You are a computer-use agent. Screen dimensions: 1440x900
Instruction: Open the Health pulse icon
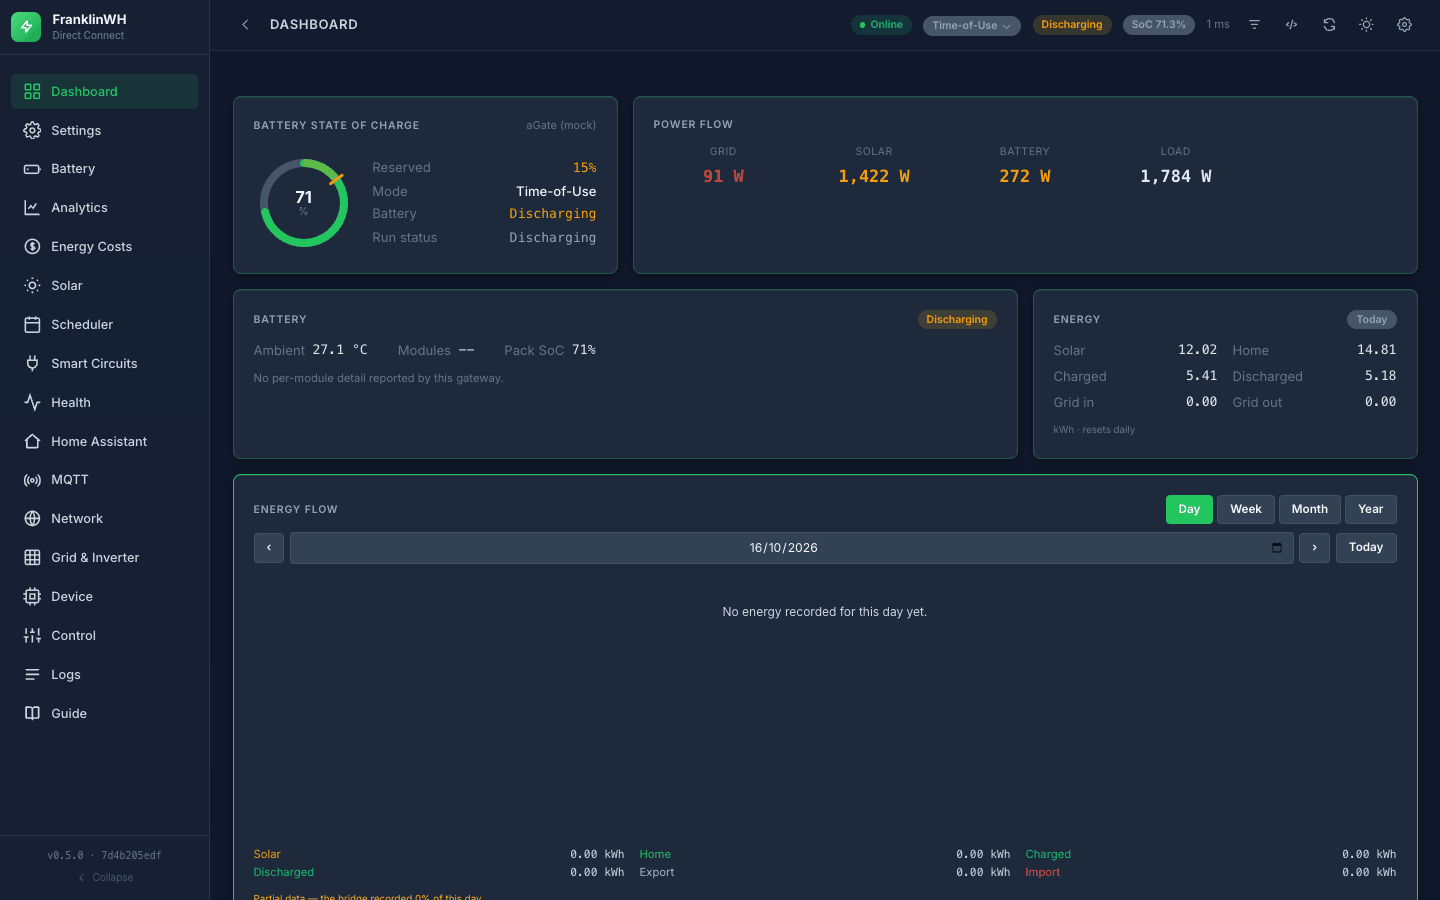coord(32,403)
